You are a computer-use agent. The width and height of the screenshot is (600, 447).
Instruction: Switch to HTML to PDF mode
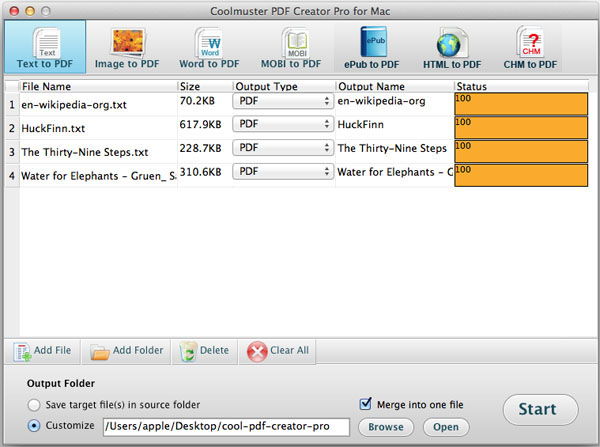pos(452,48)
